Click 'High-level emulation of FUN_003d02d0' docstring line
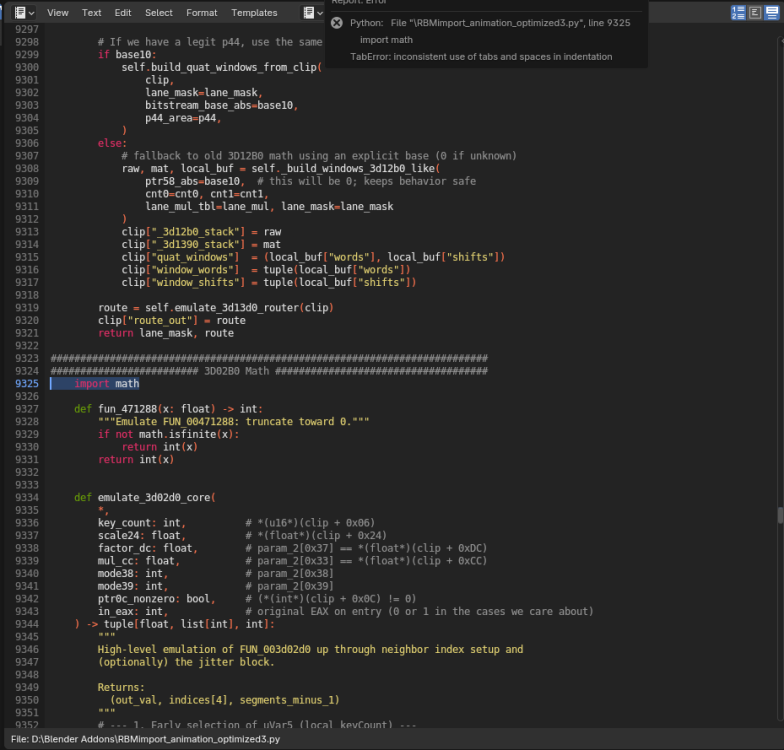784x750 pixels. click(x=310, y=650)
